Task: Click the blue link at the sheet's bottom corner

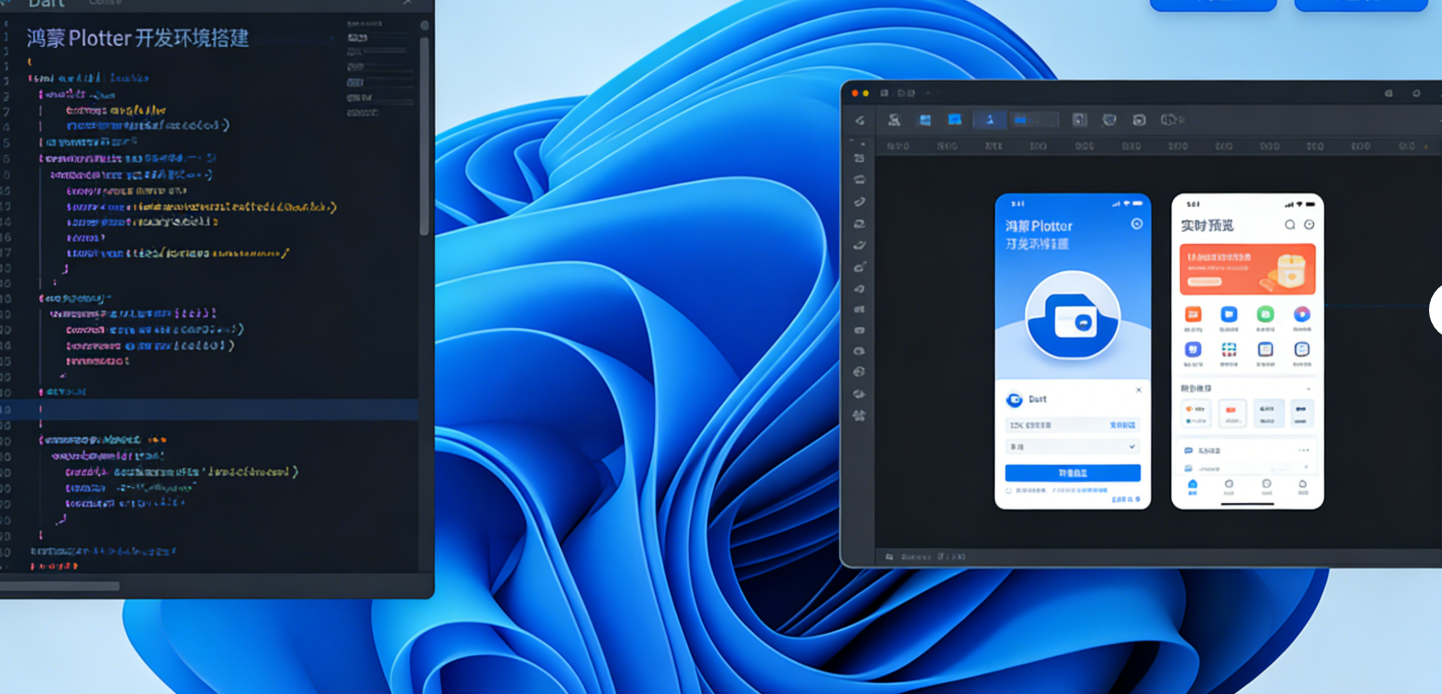Action: click(1125, 499)
